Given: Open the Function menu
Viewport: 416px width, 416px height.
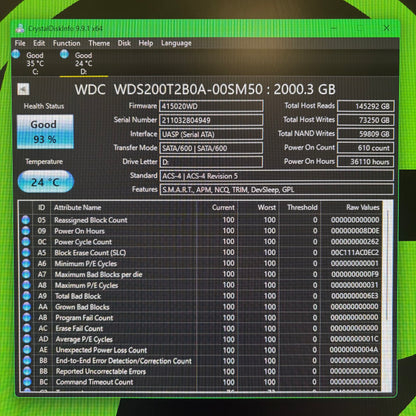Looking at the screenshot, I should pos(66,43).
